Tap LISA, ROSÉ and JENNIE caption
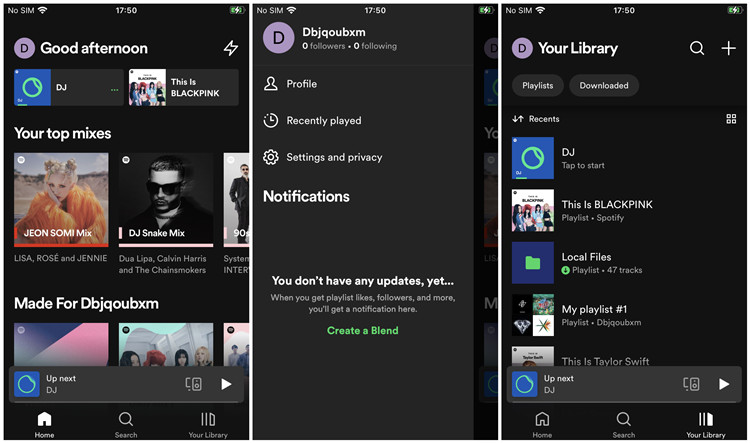The image size is (750, 443). pyautogui.click(x=61, y=258)
